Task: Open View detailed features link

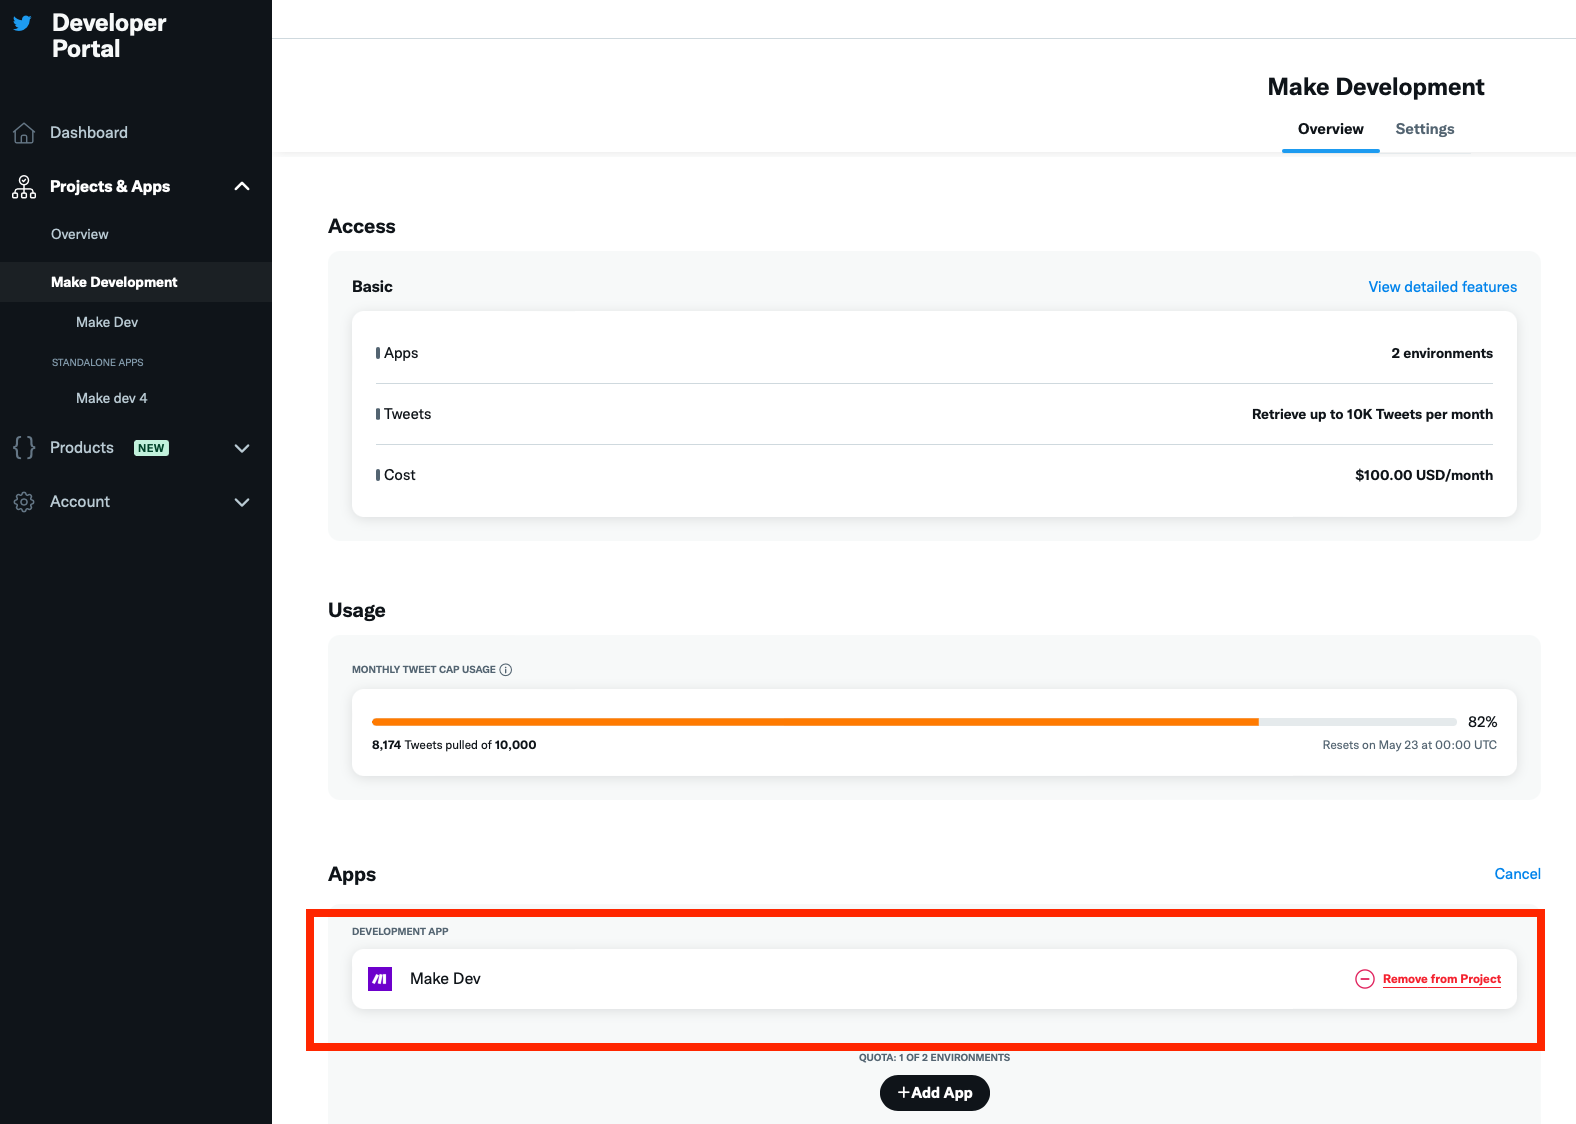Action: (1443, 287)
